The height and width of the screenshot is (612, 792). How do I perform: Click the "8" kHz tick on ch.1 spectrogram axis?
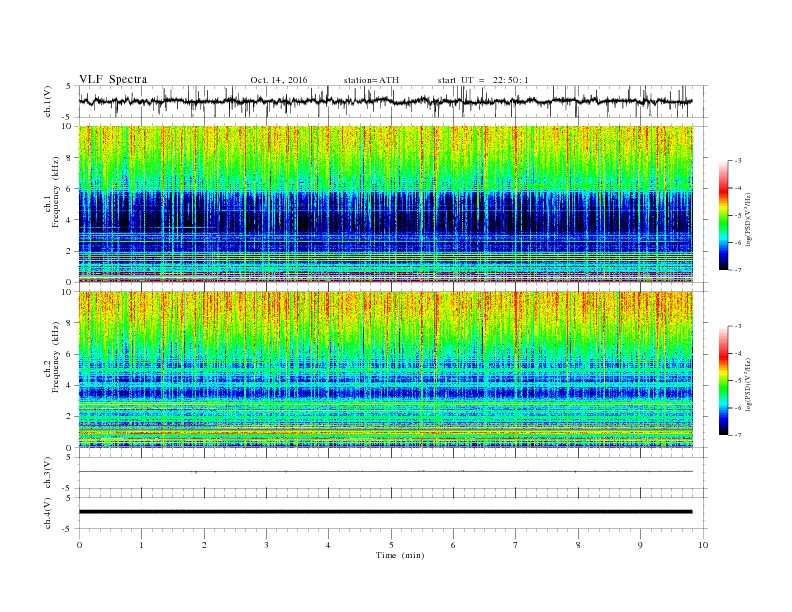coord(70,158)
